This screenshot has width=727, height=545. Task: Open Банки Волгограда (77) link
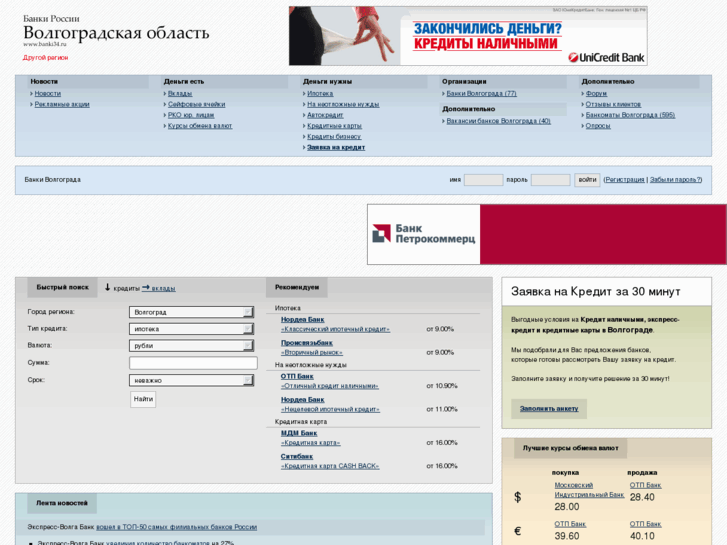click(481, 94)
